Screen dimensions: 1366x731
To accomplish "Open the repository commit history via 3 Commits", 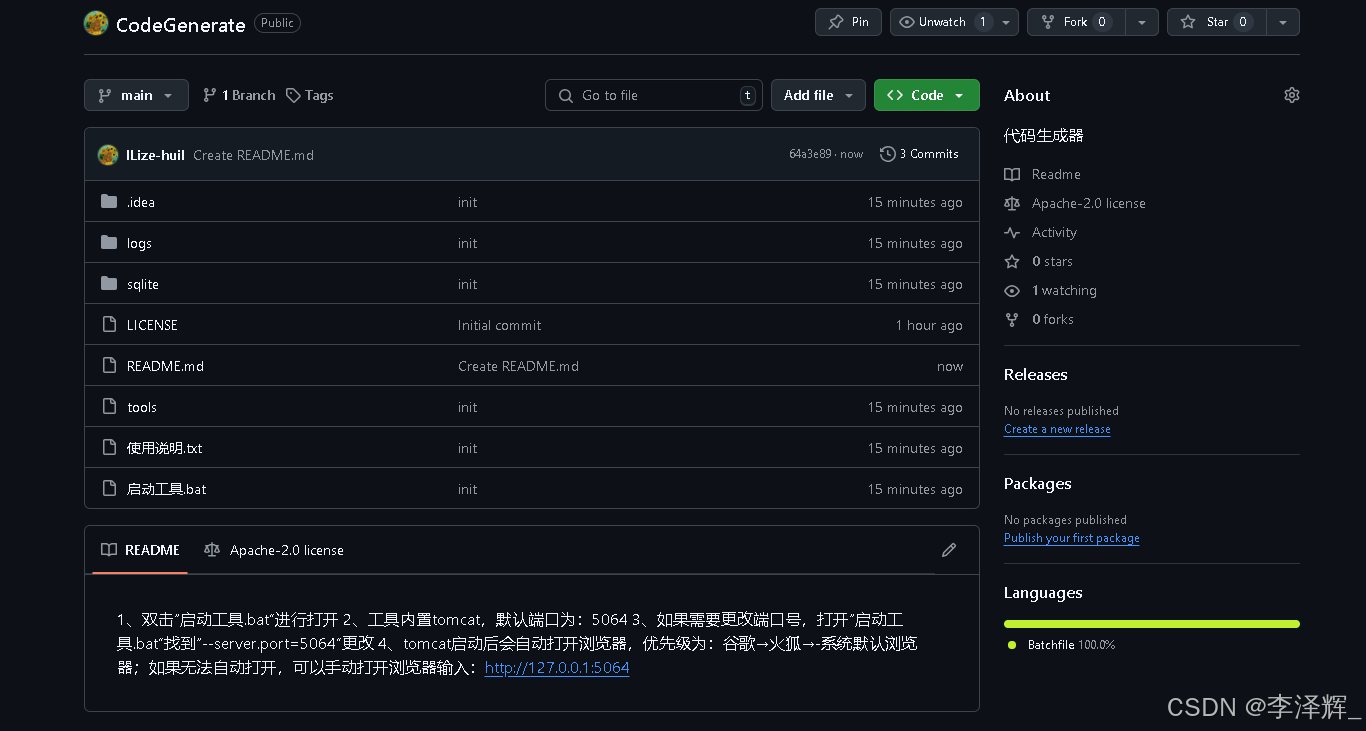I will coord(919,154).
